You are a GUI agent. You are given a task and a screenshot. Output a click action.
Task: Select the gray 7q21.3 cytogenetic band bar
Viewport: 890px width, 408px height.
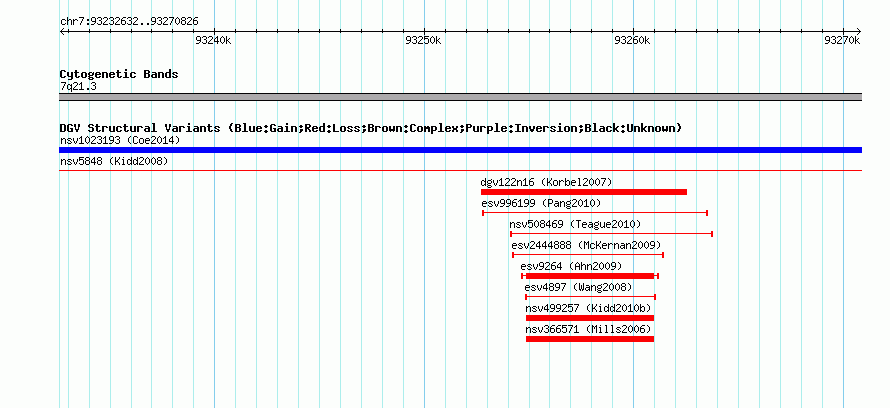coord(460,97)
